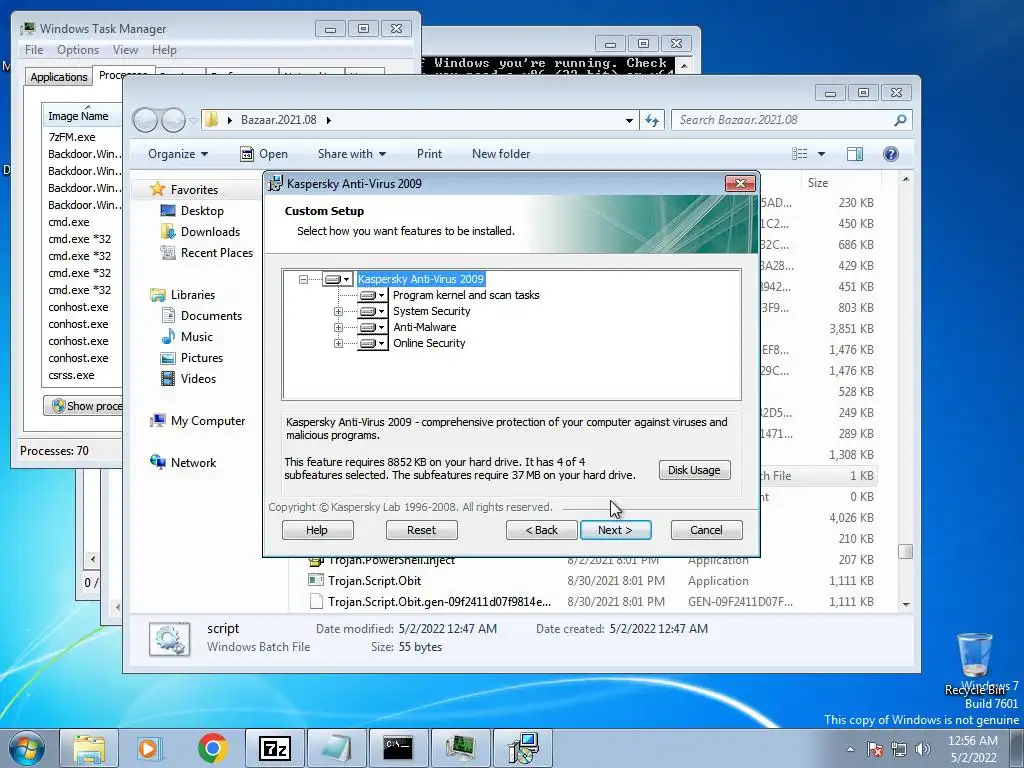Open the address bar history dropdown
Screen dimensions: 1024x768
(629, 120)
